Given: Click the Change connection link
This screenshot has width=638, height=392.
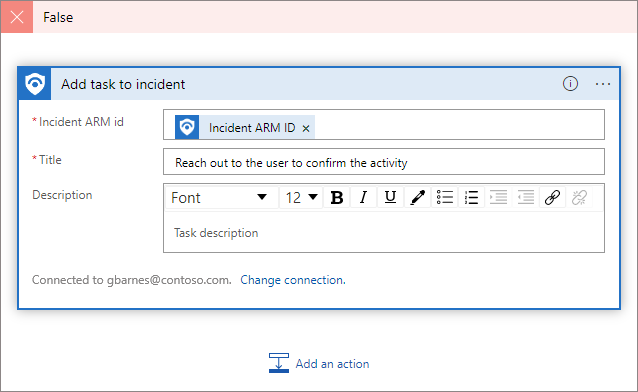Looking at the screenshot, I should click(x=293, y=280).
